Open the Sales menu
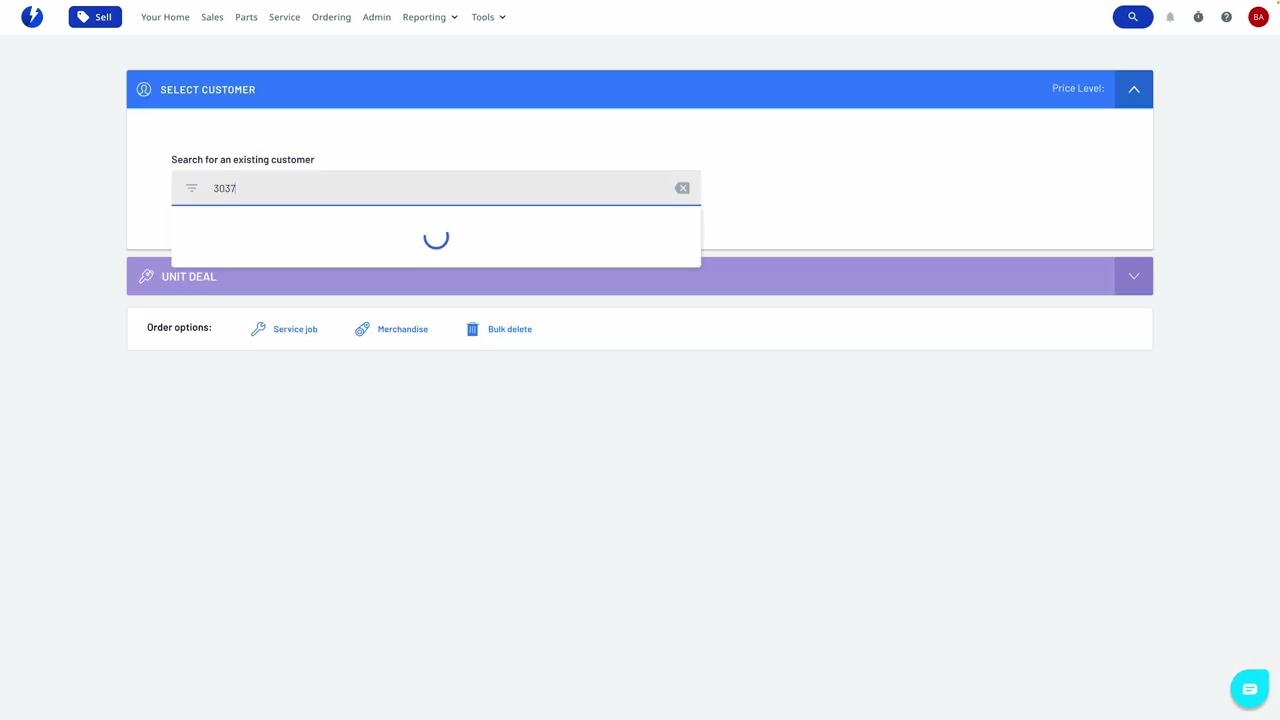 (212, 17)
